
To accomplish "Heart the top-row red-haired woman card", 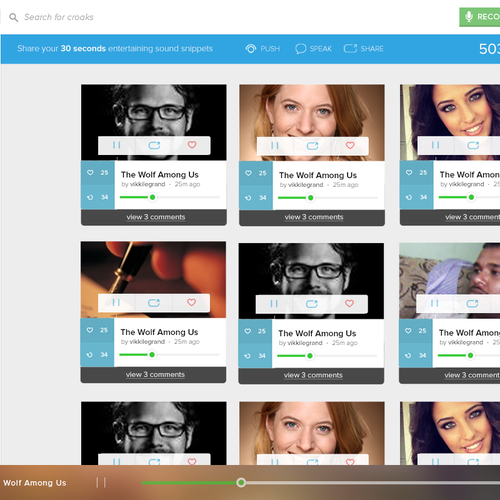I will click(350, 146).
